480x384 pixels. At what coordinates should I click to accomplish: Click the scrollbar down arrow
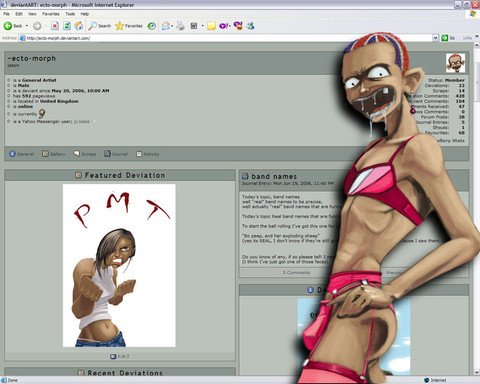coord(476,372)
